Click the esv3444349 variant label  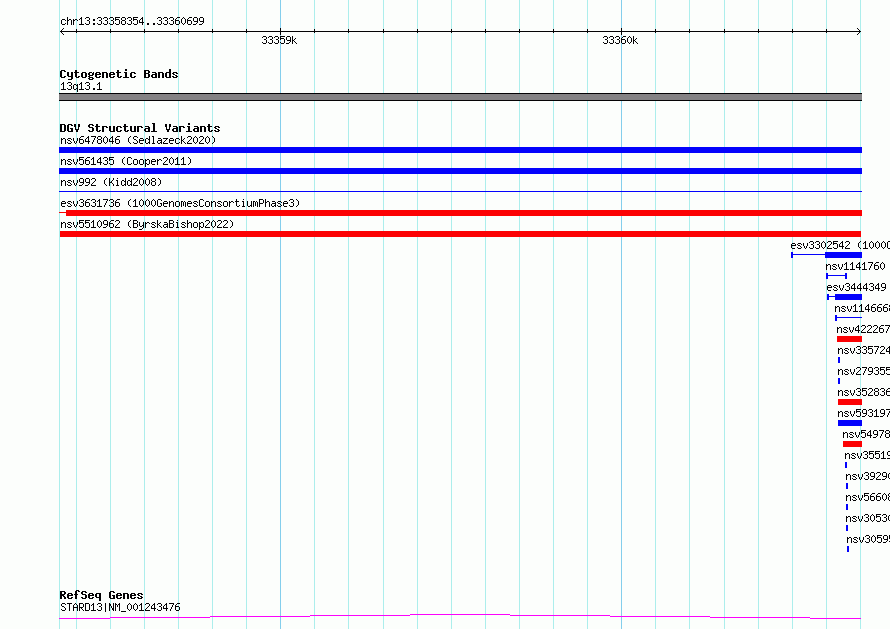click(856, 287)
